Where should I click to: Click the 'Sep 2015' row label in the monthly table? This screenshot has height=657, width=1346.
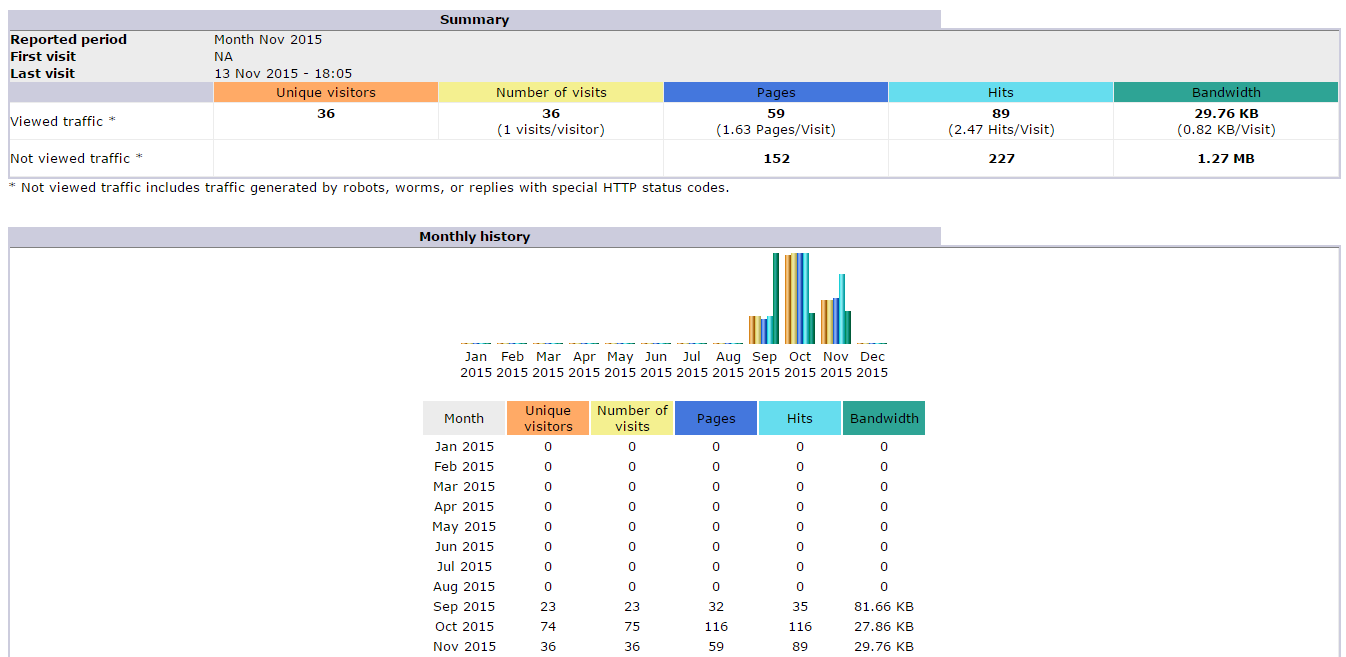click(464, 607)
